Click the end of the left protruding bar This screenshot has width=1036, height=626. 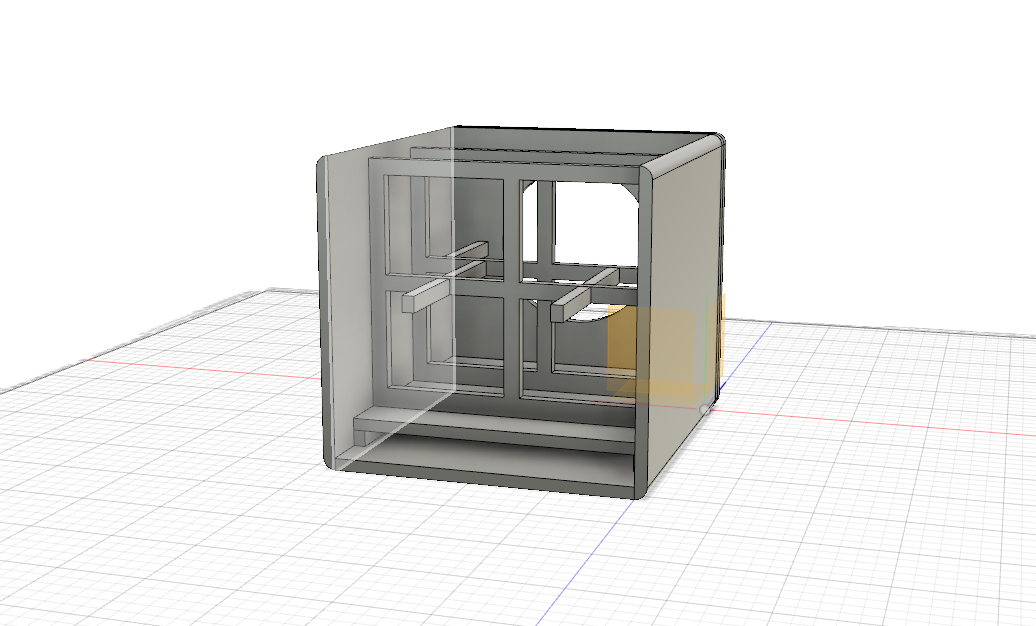[411, 303]
